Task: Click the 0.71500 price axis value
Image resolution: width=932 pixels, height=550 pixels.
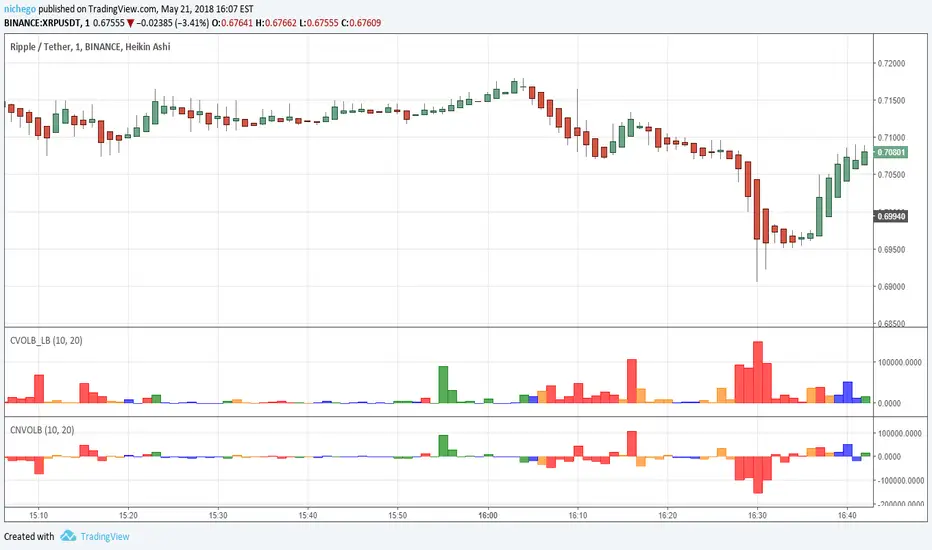Action: (x=891, y=100)
